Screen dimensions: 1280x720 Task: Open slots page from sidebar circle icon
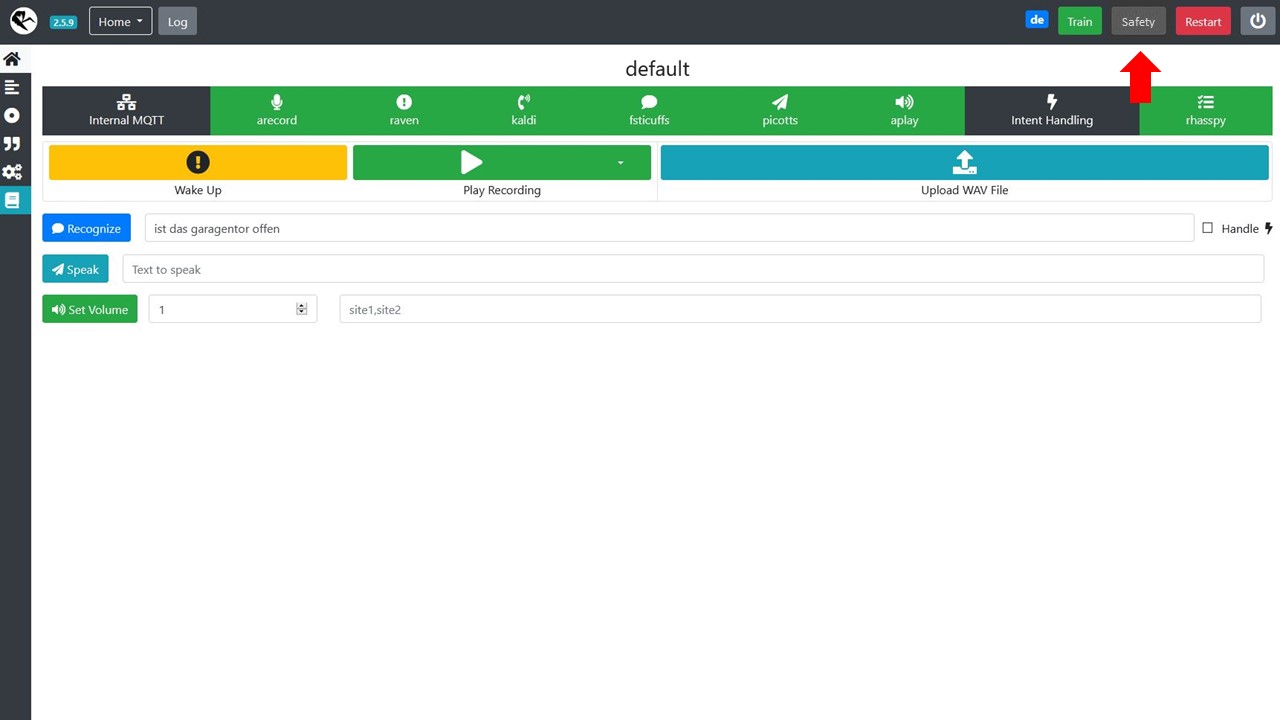point(12,115)
